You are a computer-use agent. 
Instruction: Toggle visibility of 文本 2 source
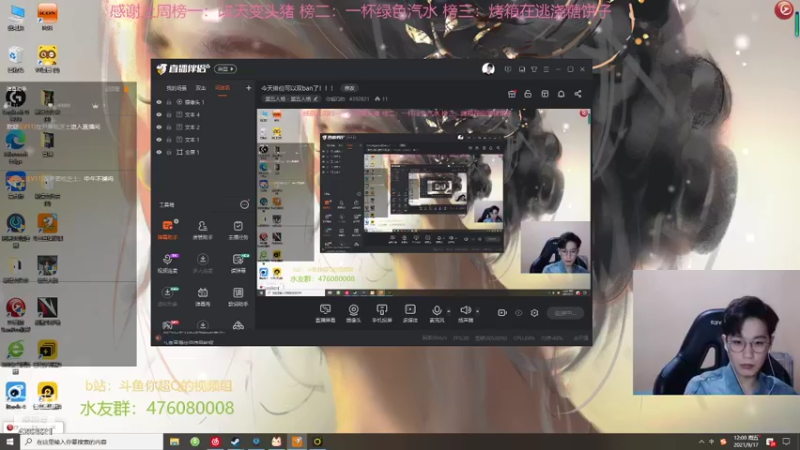159,127
